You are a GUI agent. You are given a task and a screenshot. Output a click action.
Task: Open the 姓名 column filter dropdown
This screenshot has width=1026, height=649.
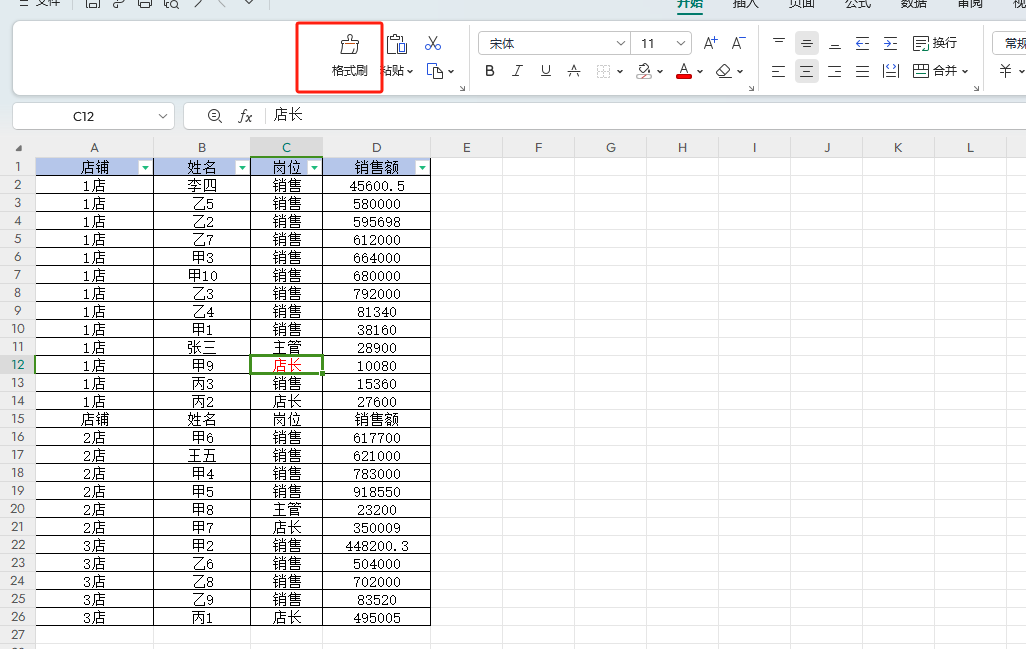point(242,167)
